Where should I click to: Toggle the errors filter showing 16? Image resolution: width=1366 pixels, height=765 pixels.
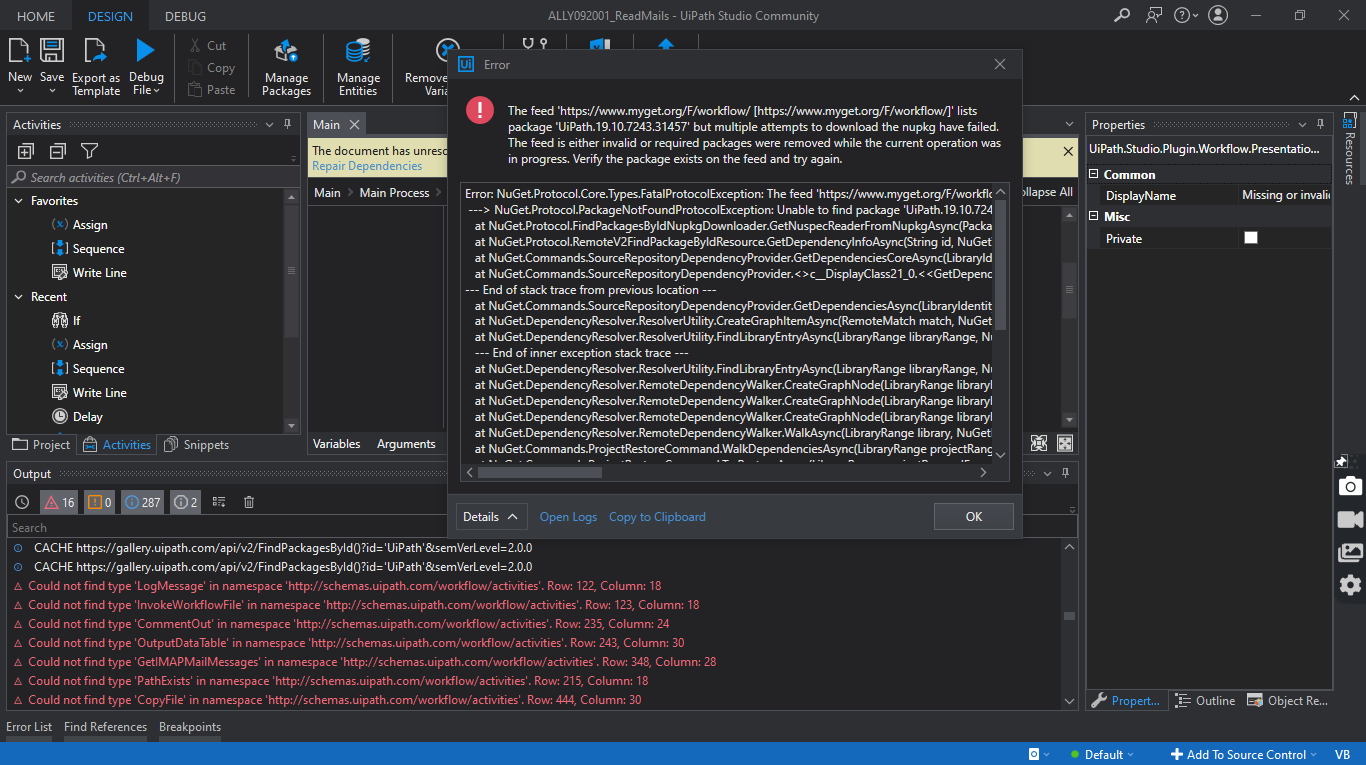58,502
